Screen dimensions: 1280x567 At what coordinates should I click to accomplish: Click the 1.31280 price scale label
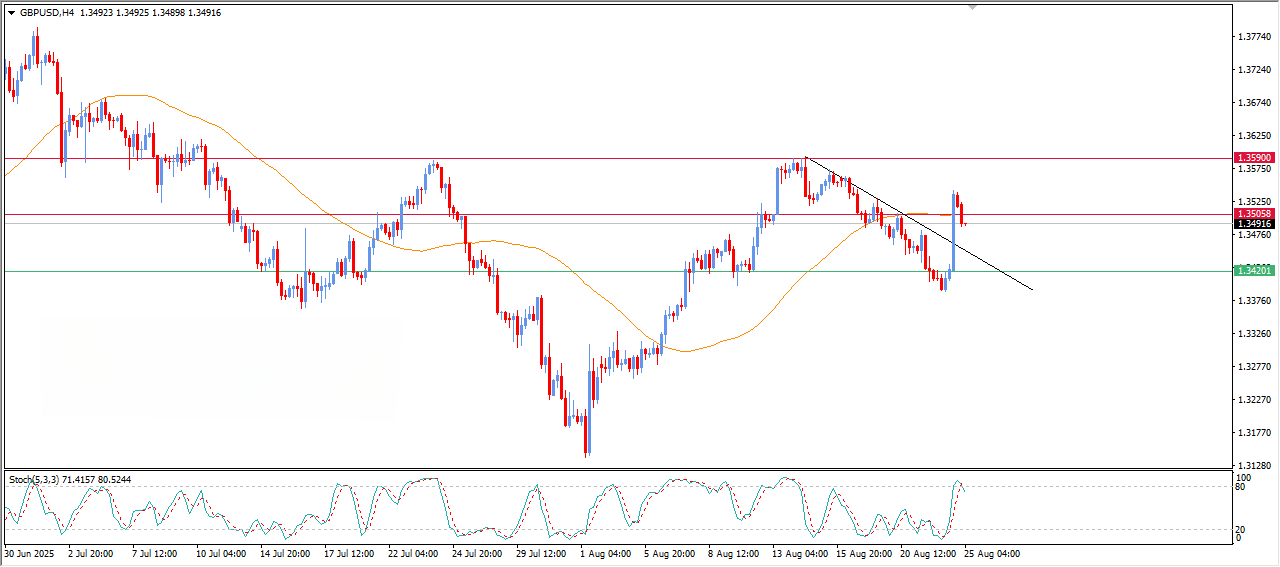[1254, 466]
